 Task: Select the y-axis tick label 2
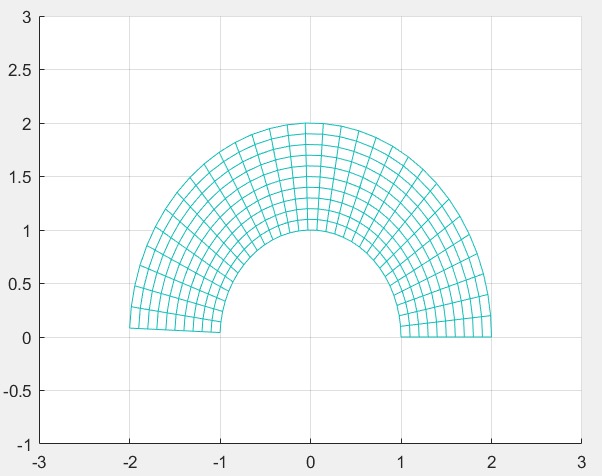pos(26,124)
